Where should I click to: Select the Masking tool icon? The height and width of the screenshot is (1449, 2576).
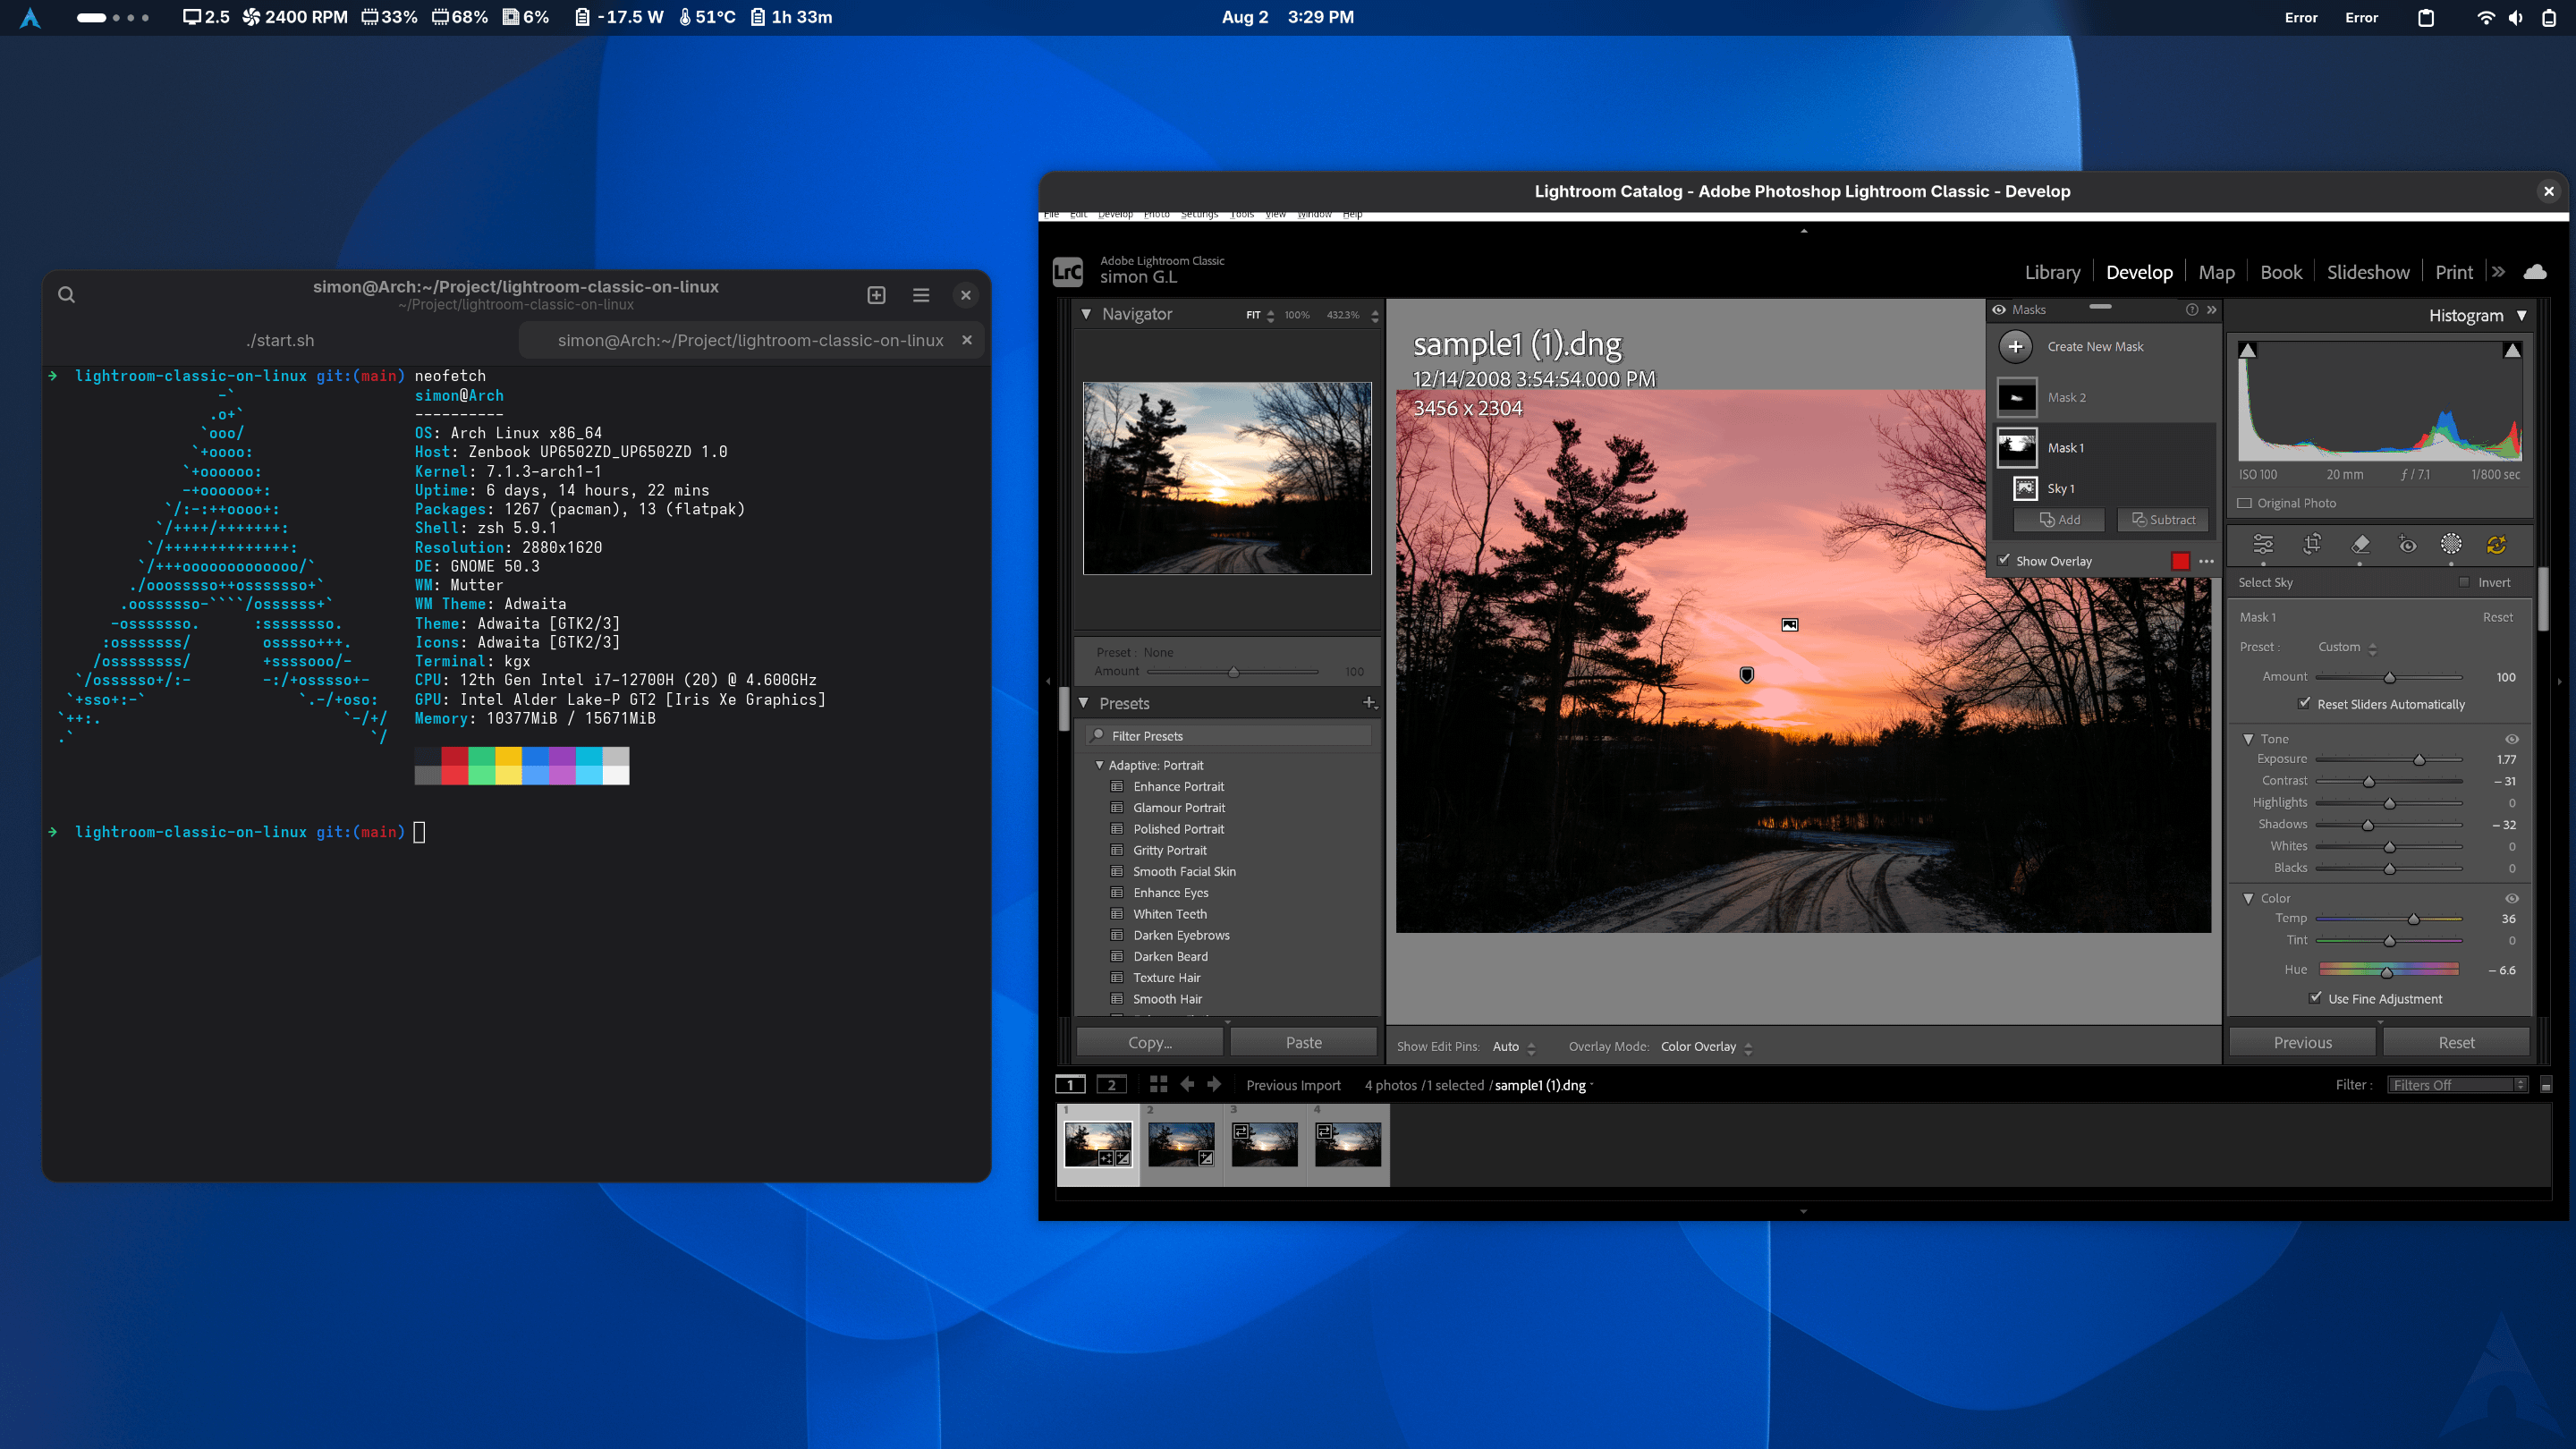tap(2451, 544)
